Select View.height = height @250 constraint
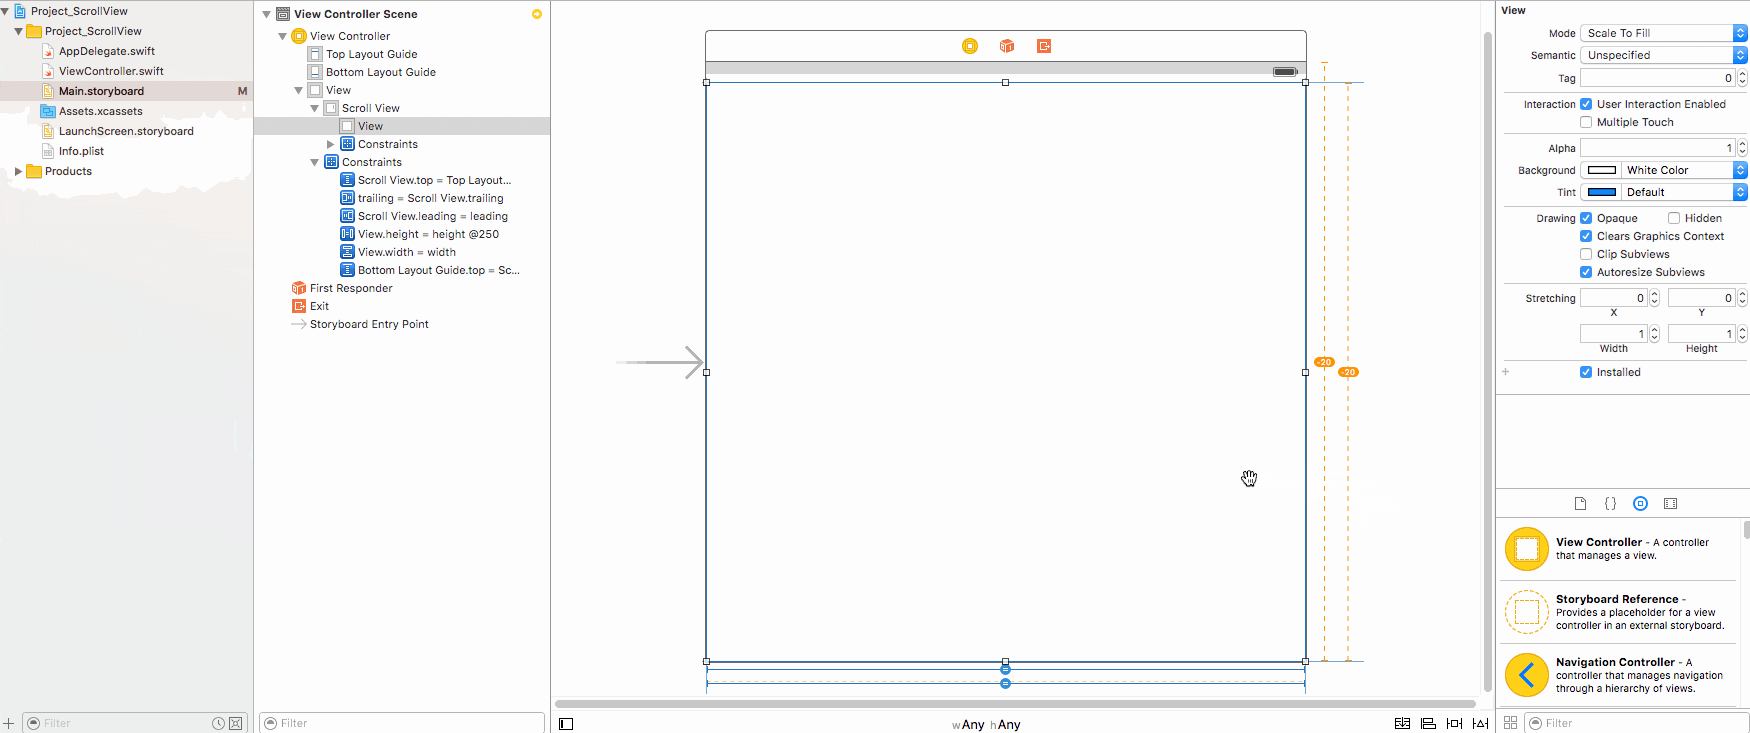1750x733 pixels. [428, 234]
